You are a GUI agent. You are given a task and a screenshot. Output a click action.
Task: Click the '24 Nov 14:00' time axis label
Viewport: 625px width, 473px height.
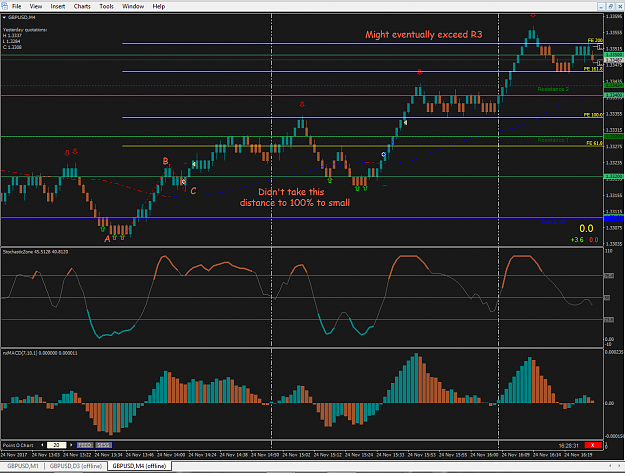click(171, 455)
